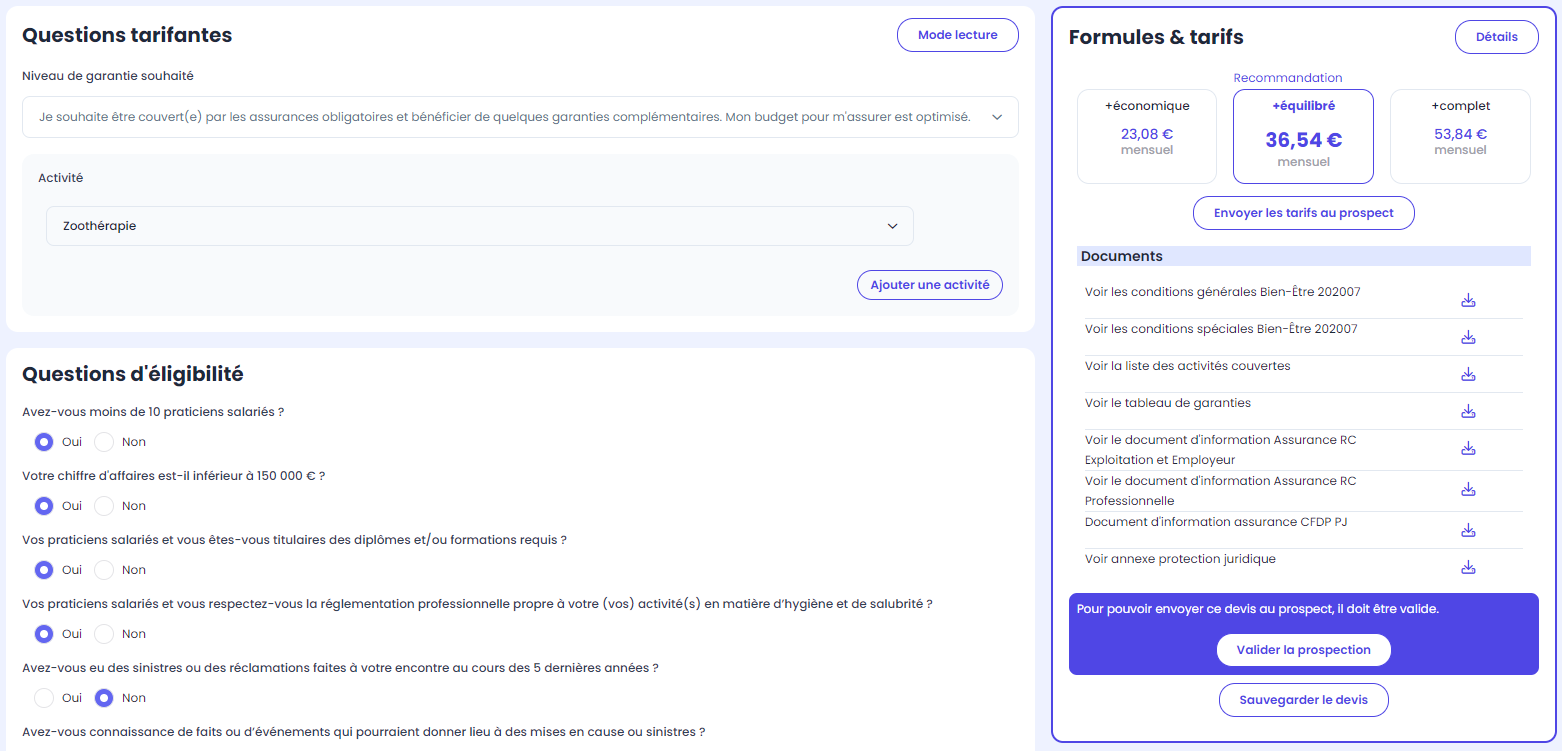The height and width of the screenshot is (751, 1562).
Task: Click 'Voir le tableau de garanties' text
Action: (1168, 403)
